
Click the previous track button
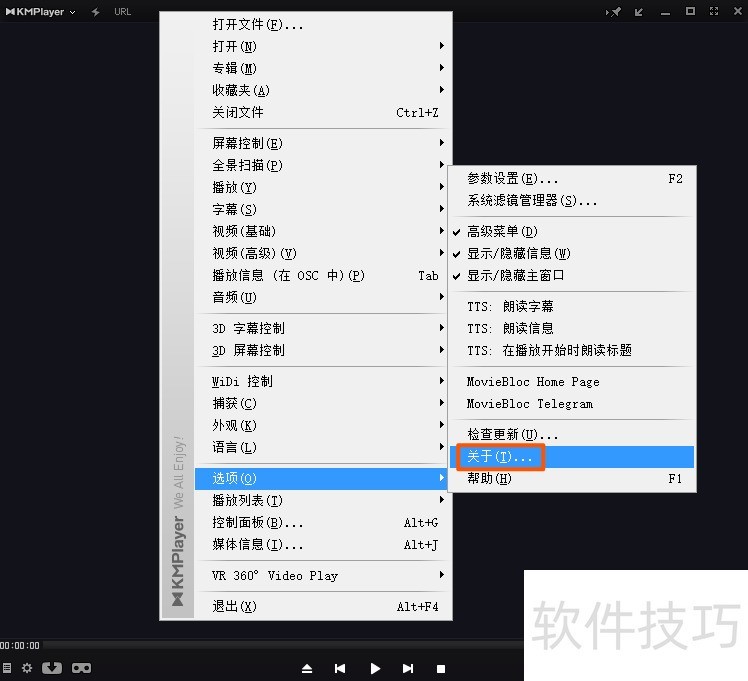(x=340, y=669)
